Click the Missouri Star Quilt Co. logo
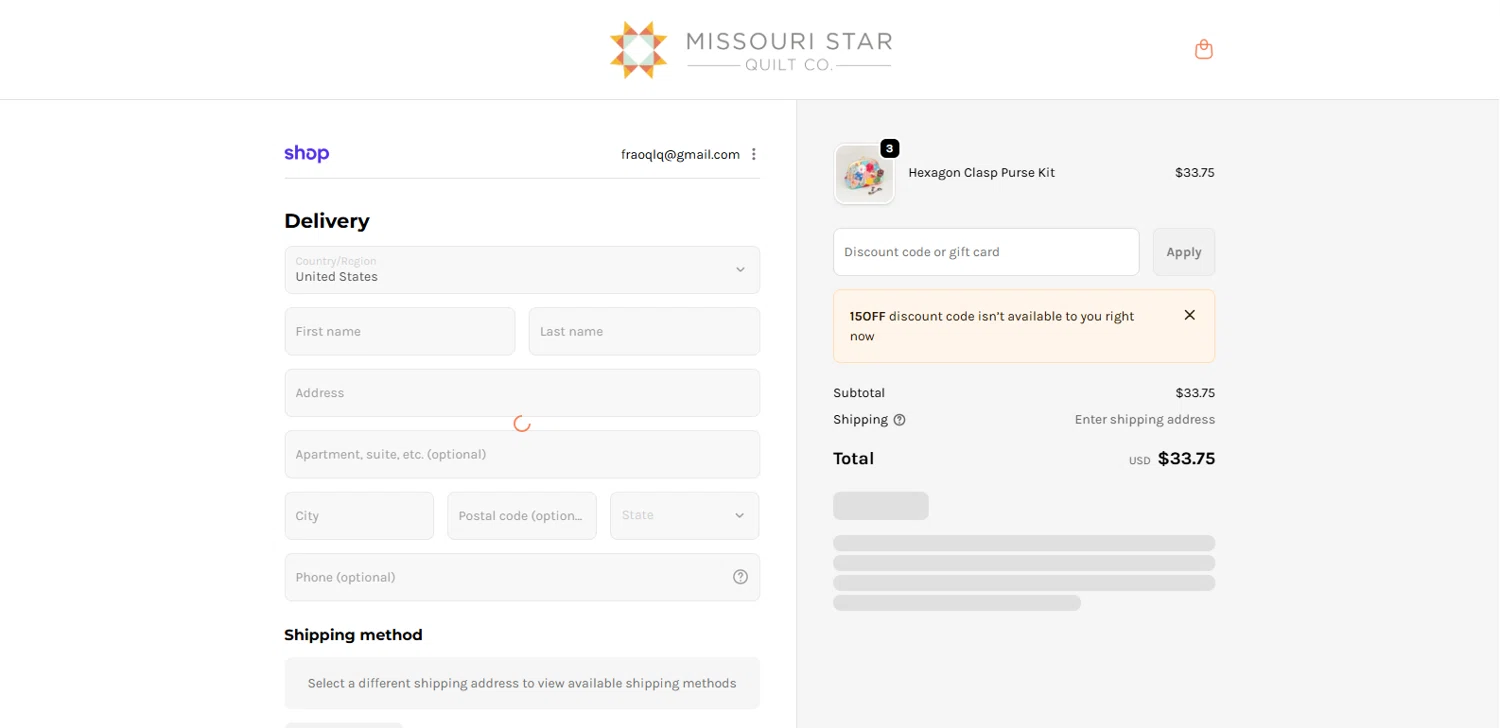Image resolution: width=1500 pixels, height=728 pixels. tap(750, 50)
